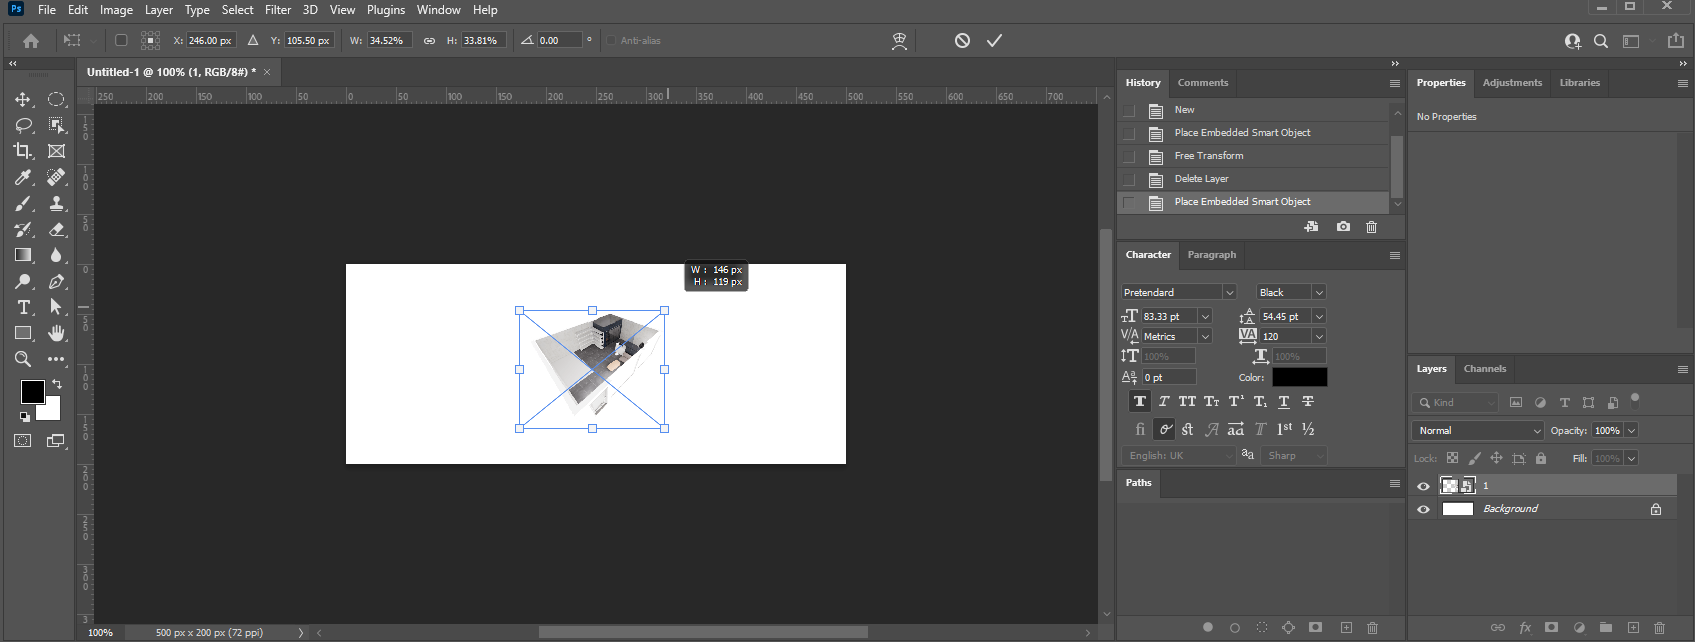The height and width of the screenshot is (642, 1695).
Task: Select the Gradient tool
Action: pyautogui.click(x=22, y=255)
